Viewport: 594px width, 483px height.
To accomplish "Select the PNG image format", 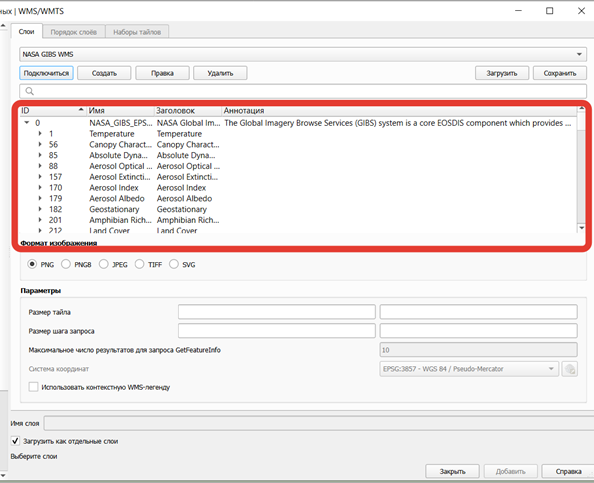I will point(32,264).
